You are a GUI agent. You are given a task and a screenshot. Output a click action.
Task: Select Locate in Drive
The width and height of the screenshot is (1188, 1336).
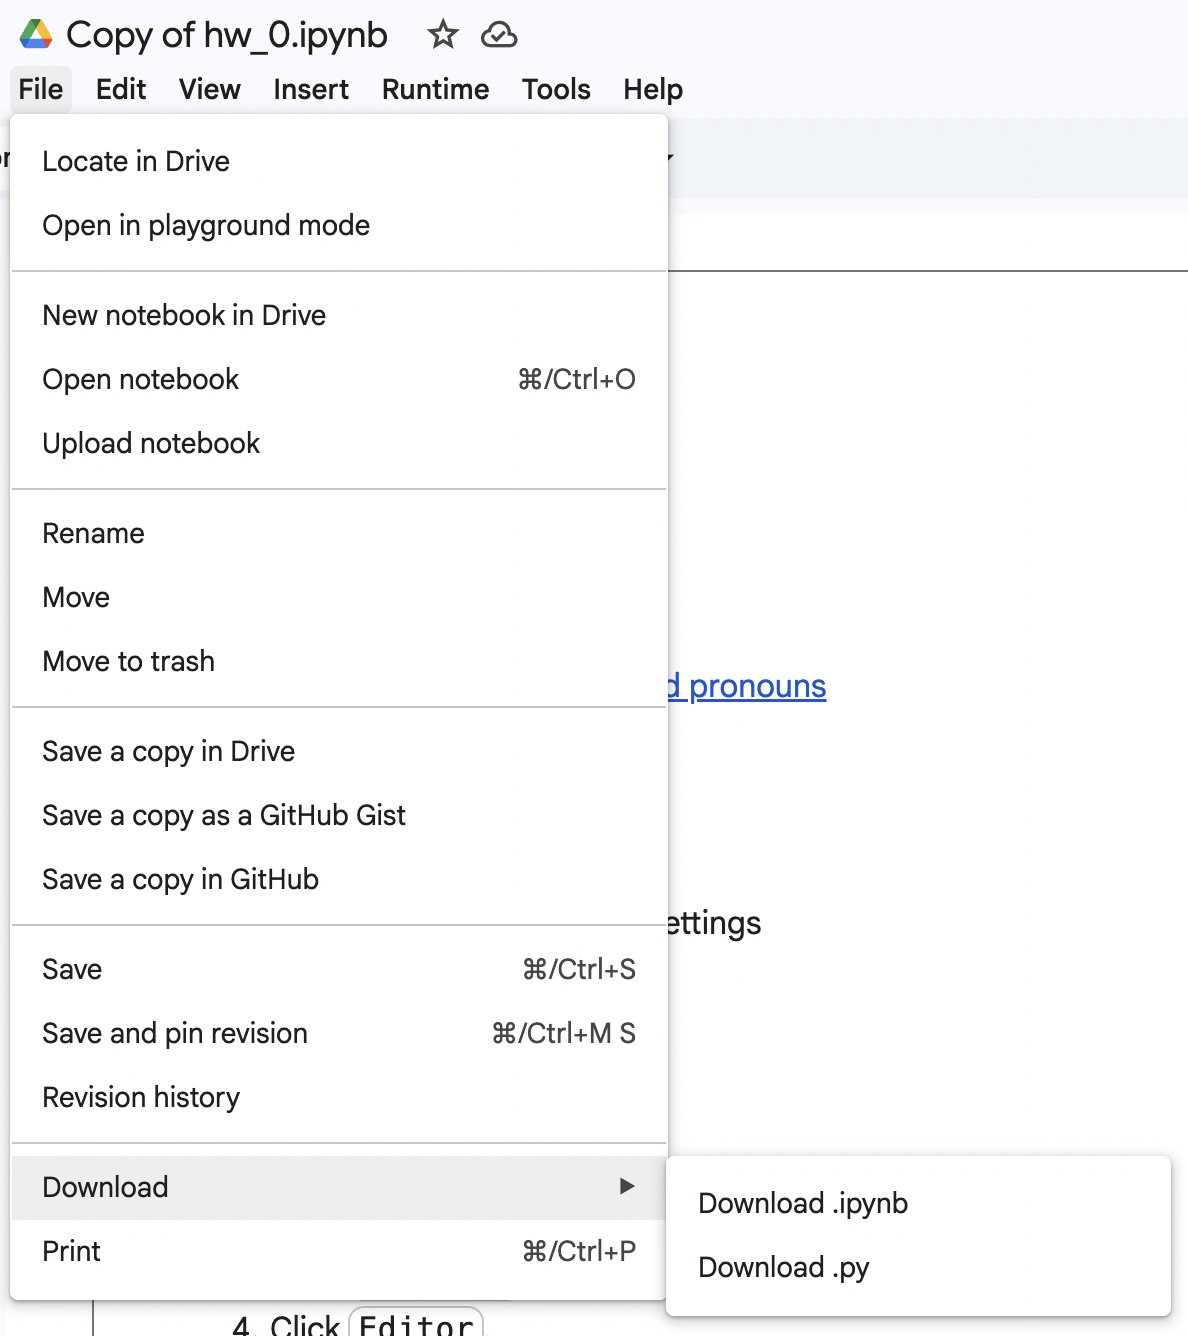coord(339,162)
